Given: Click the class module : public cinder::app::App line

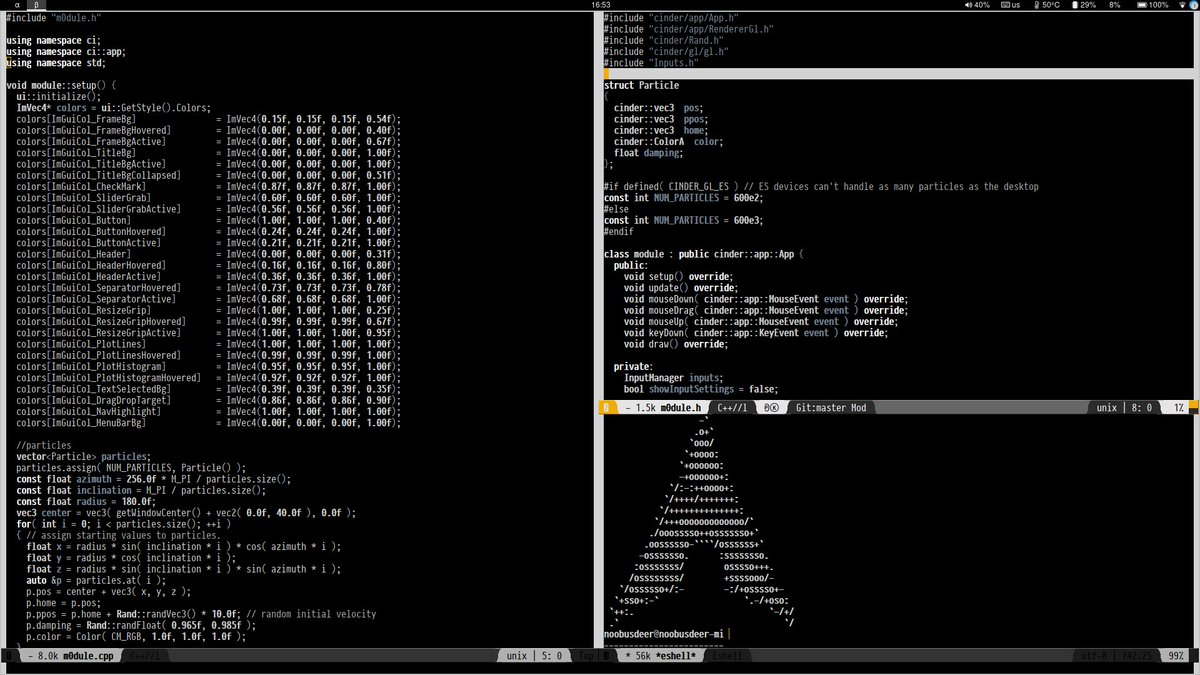Looking at the screenshot, I should tap(703, 254).
